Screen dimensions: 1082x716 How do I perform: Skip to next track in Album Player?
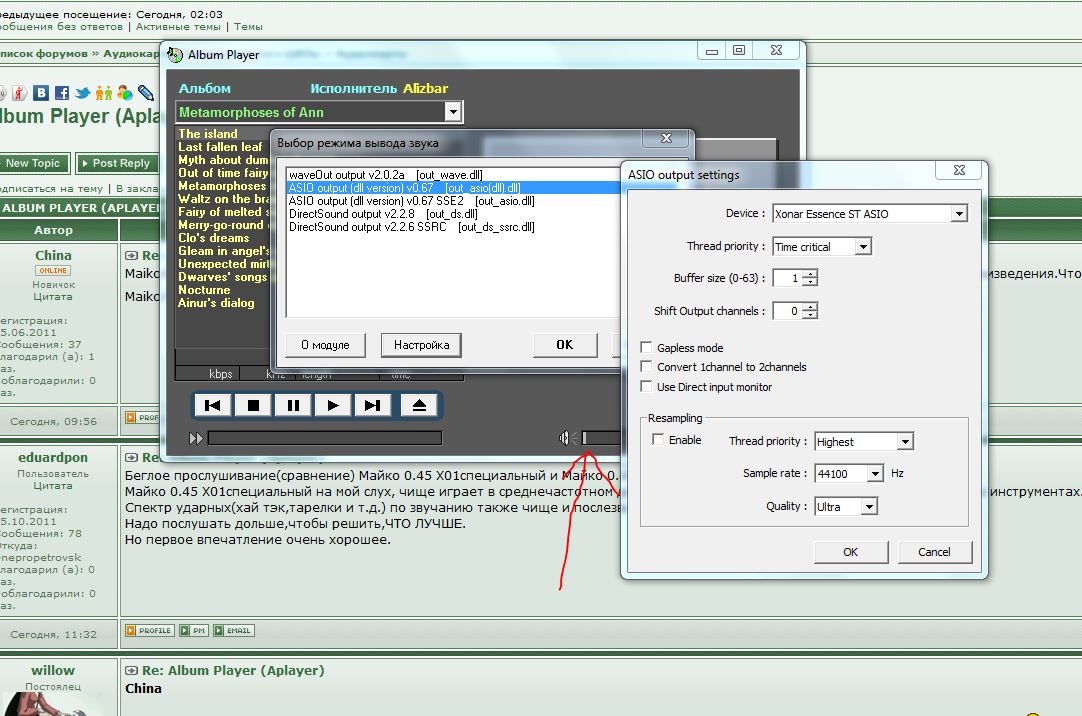(373, 406)
